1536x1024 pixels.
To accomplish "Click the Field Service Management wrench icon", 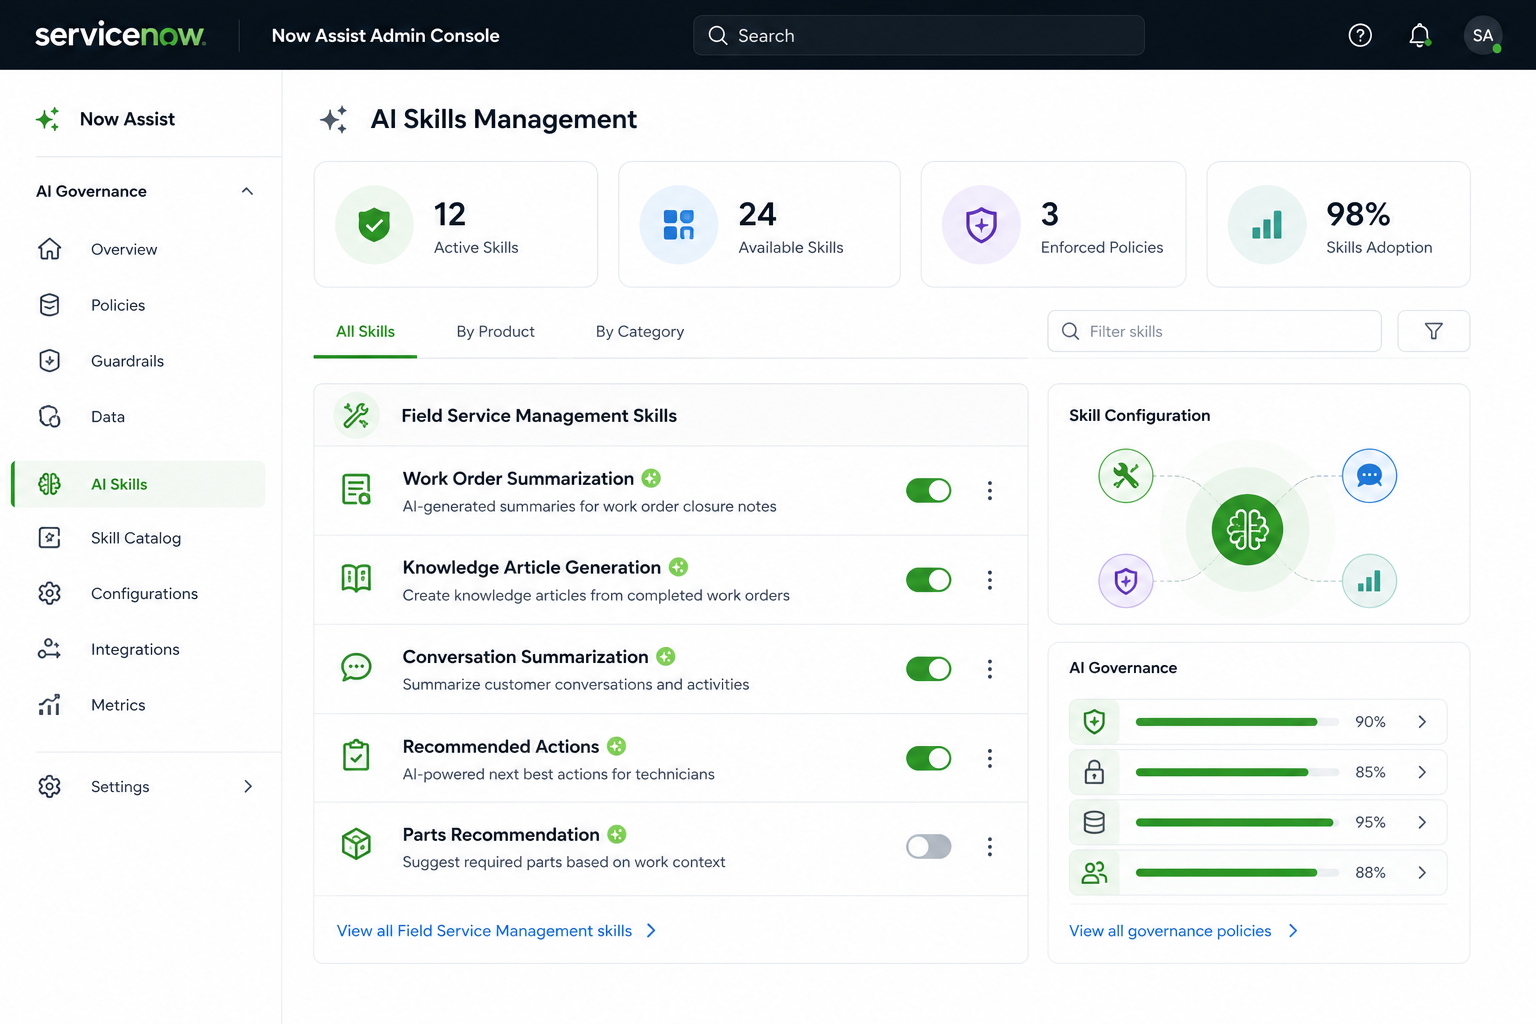I will [x=356, y=415].
